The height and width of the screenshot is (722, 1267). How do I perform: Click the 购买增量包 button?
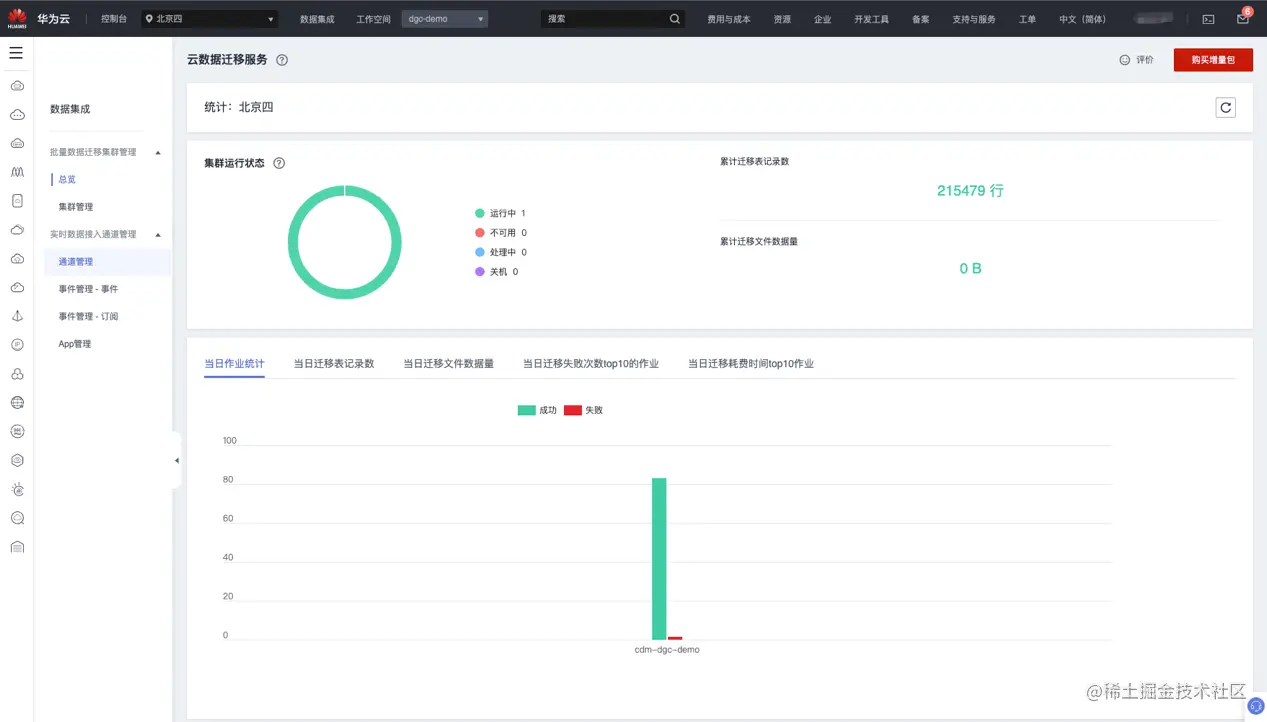(1213, 60)
